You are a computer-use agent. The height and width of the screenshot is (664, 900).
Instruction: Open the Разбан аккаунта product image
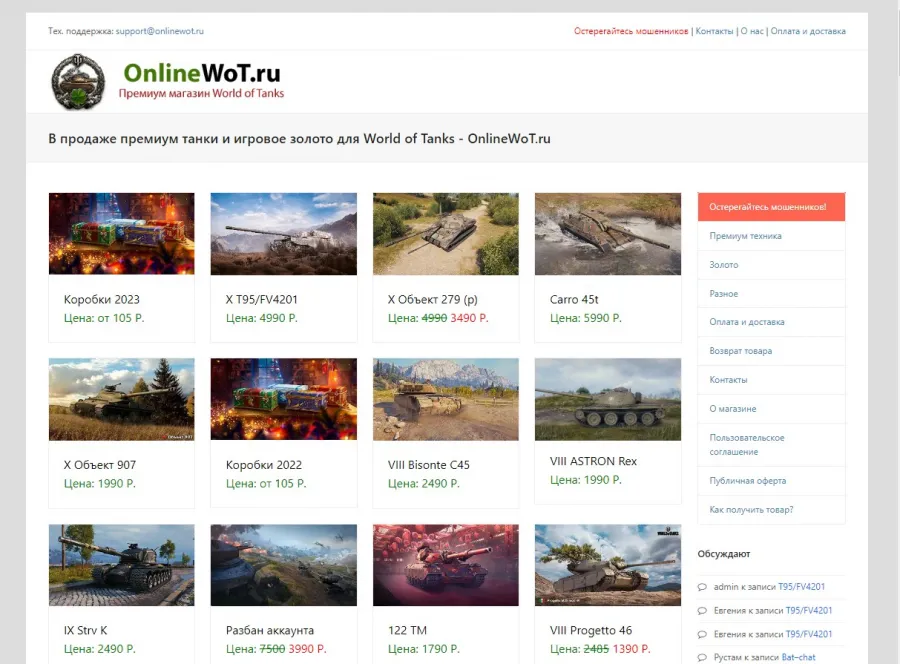284,565
